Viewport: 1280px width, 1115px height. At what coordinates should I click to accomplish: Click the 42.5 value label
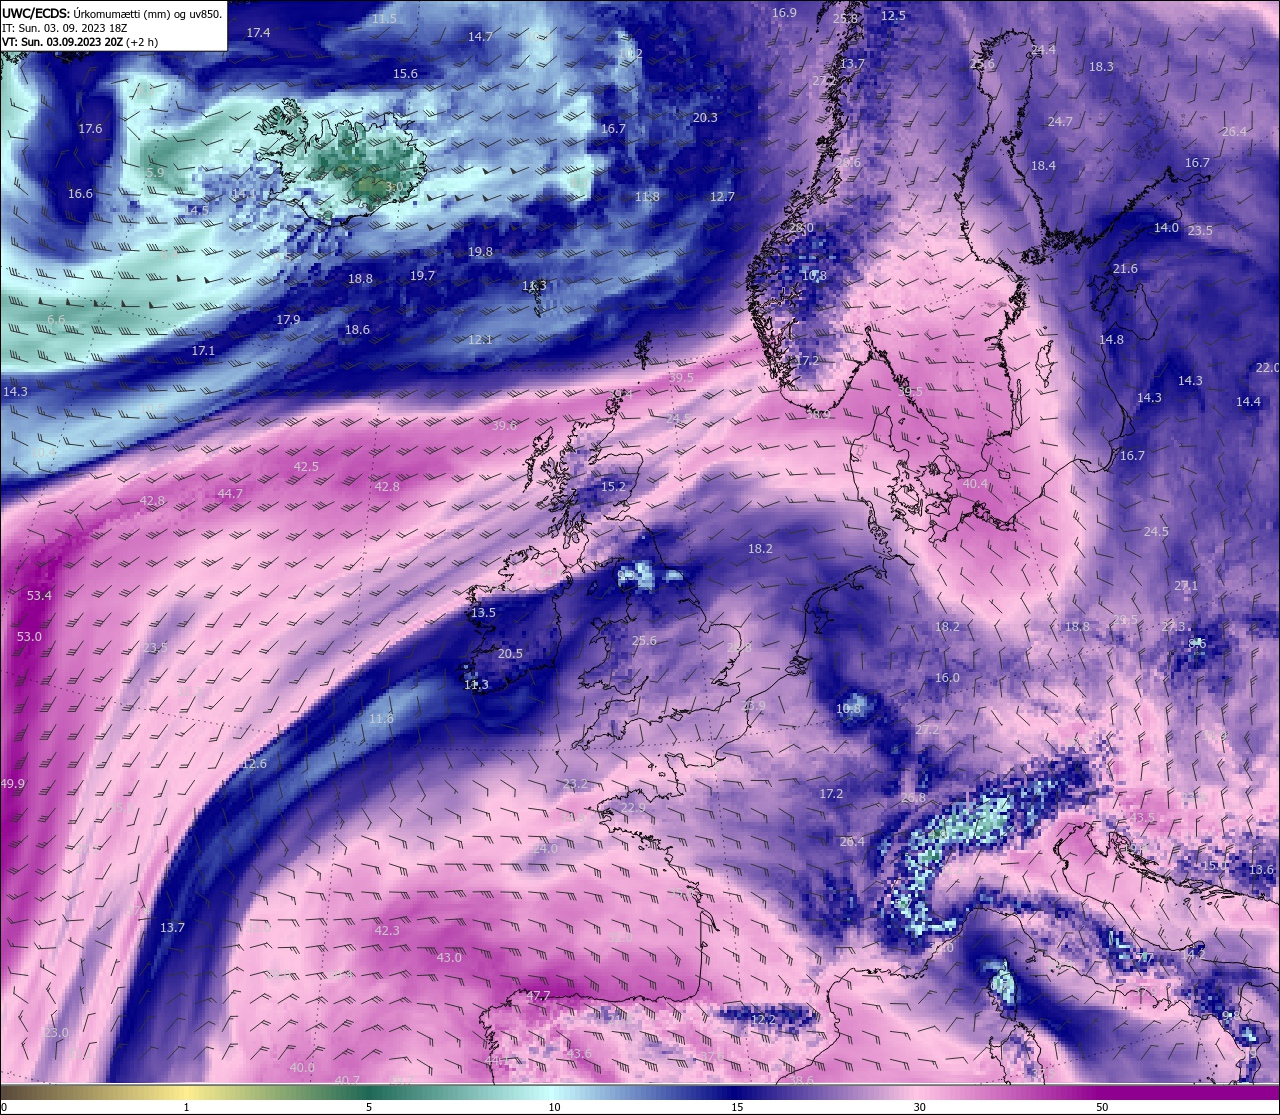(306, 466)
